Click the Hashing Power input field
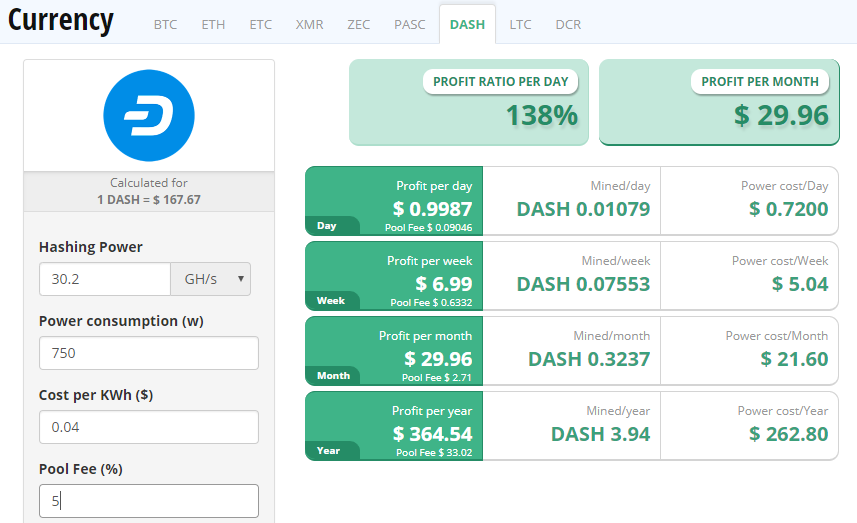 [x=105, y=279]
